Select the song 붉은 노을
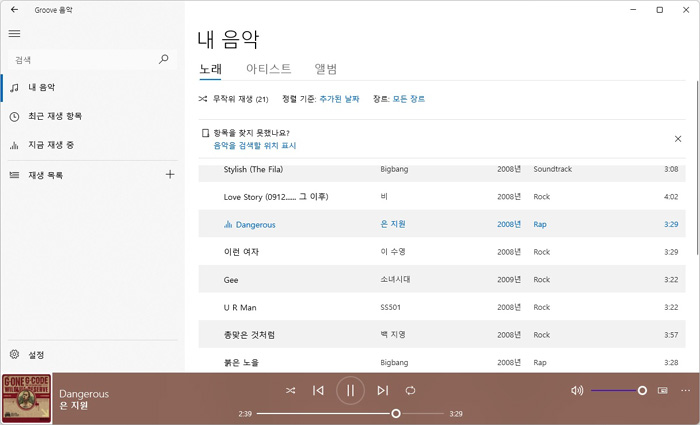Screen dimensions: 700x425 (x=442, y=362)
